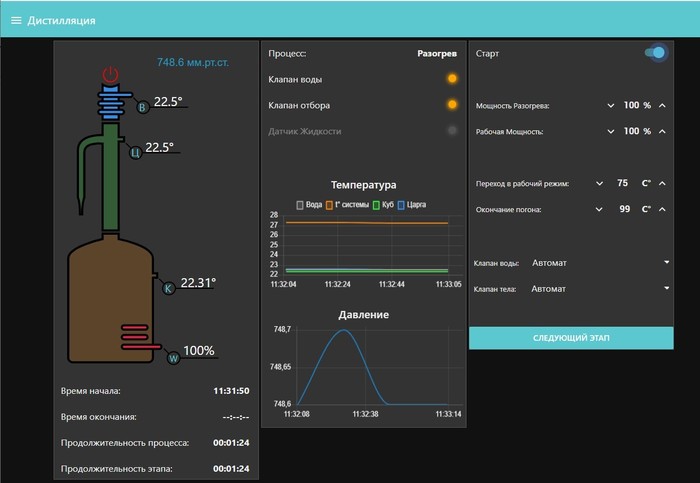The height and width of the screenshot is (483, 700).
Task: Click the 22.31° cube temperature value
Action: 198,283
